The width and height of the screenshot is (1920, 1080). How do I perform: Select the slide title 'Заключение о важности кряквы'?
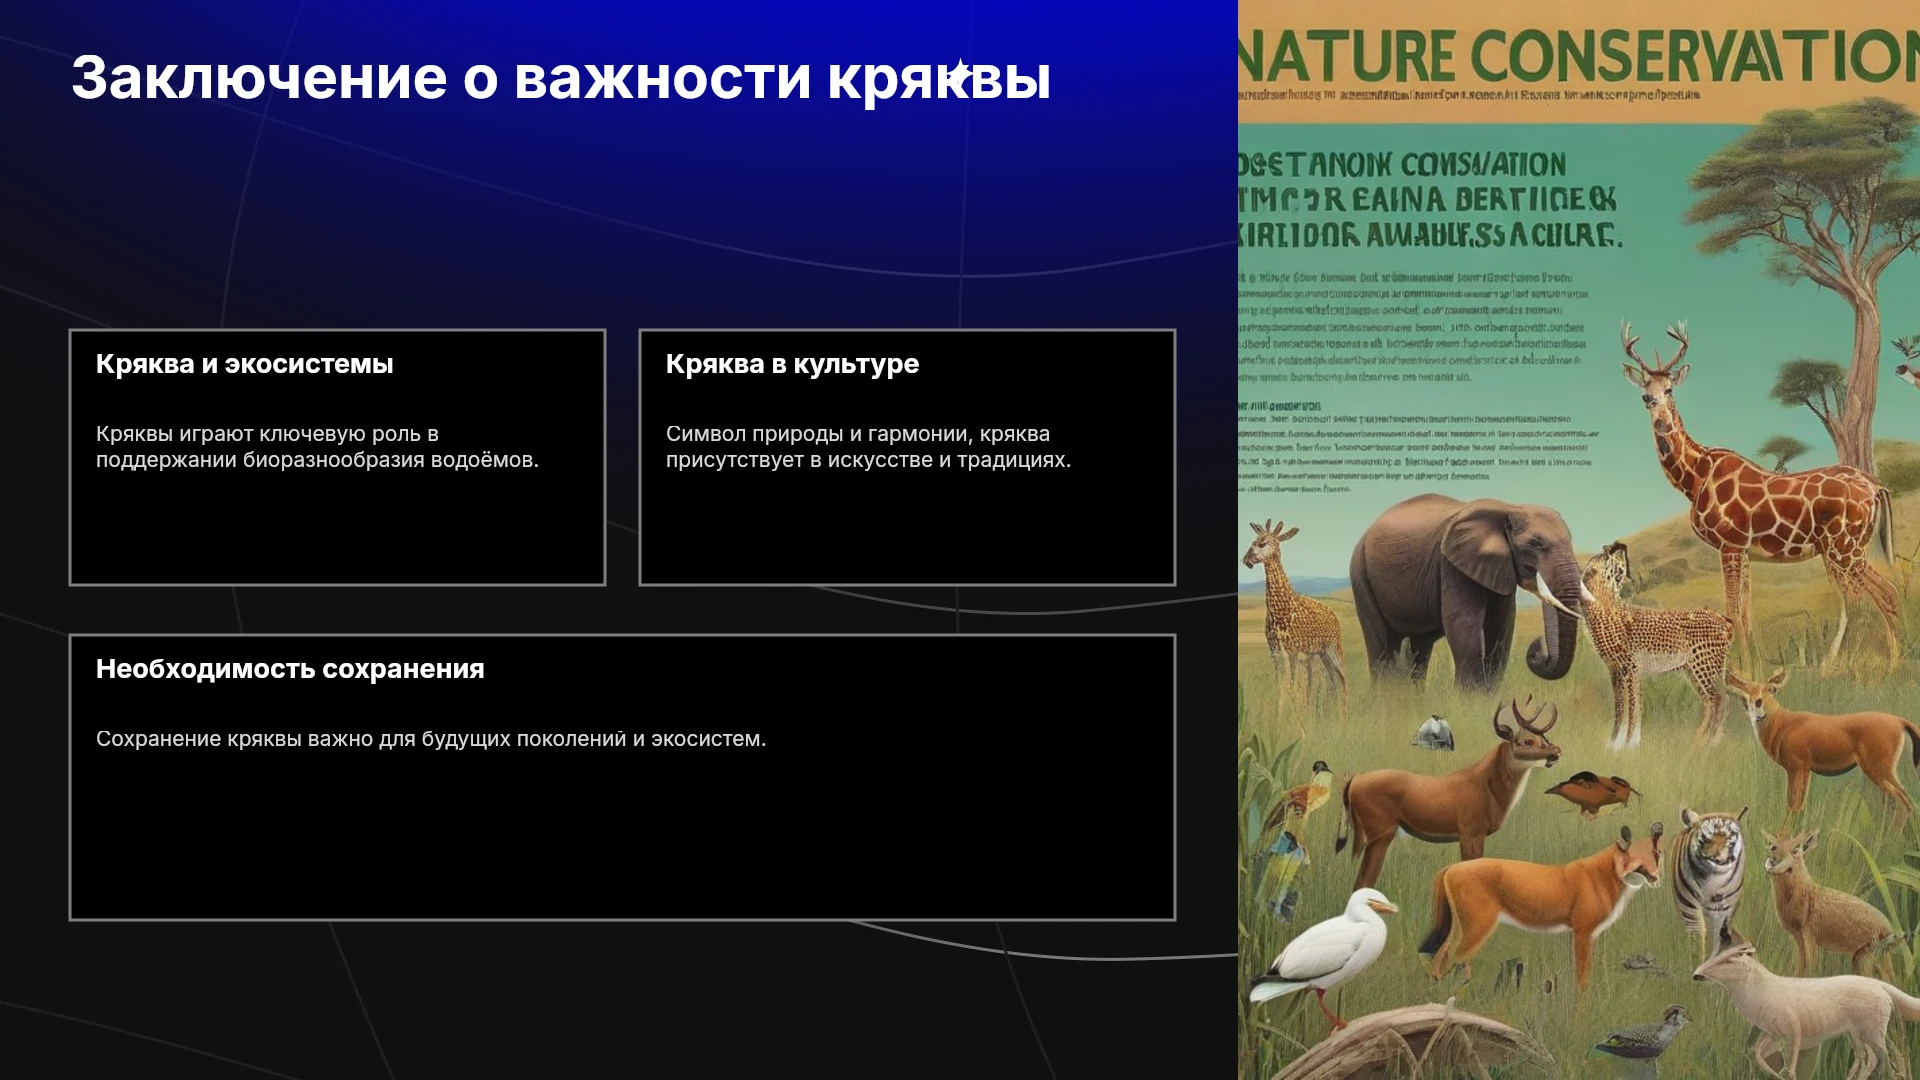(x=561, y=77)
